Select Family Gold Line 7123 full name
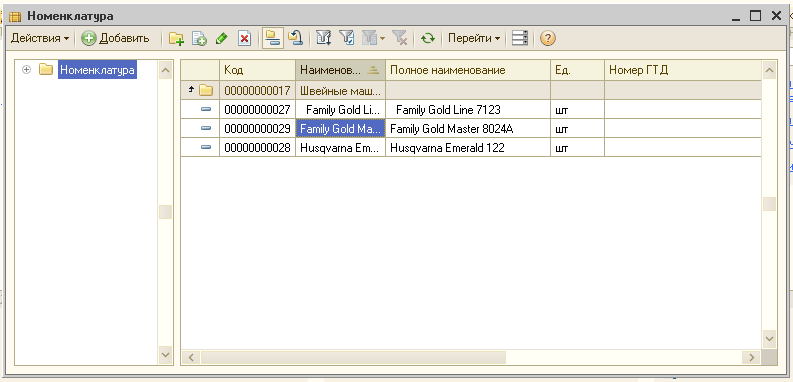 468,109
